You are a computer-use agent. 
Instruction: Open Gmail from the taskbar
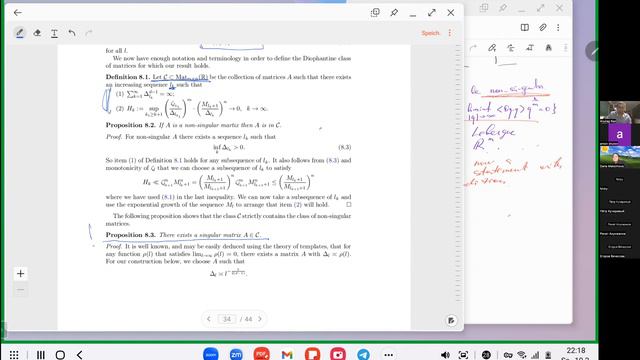click(x=287, y=355)
